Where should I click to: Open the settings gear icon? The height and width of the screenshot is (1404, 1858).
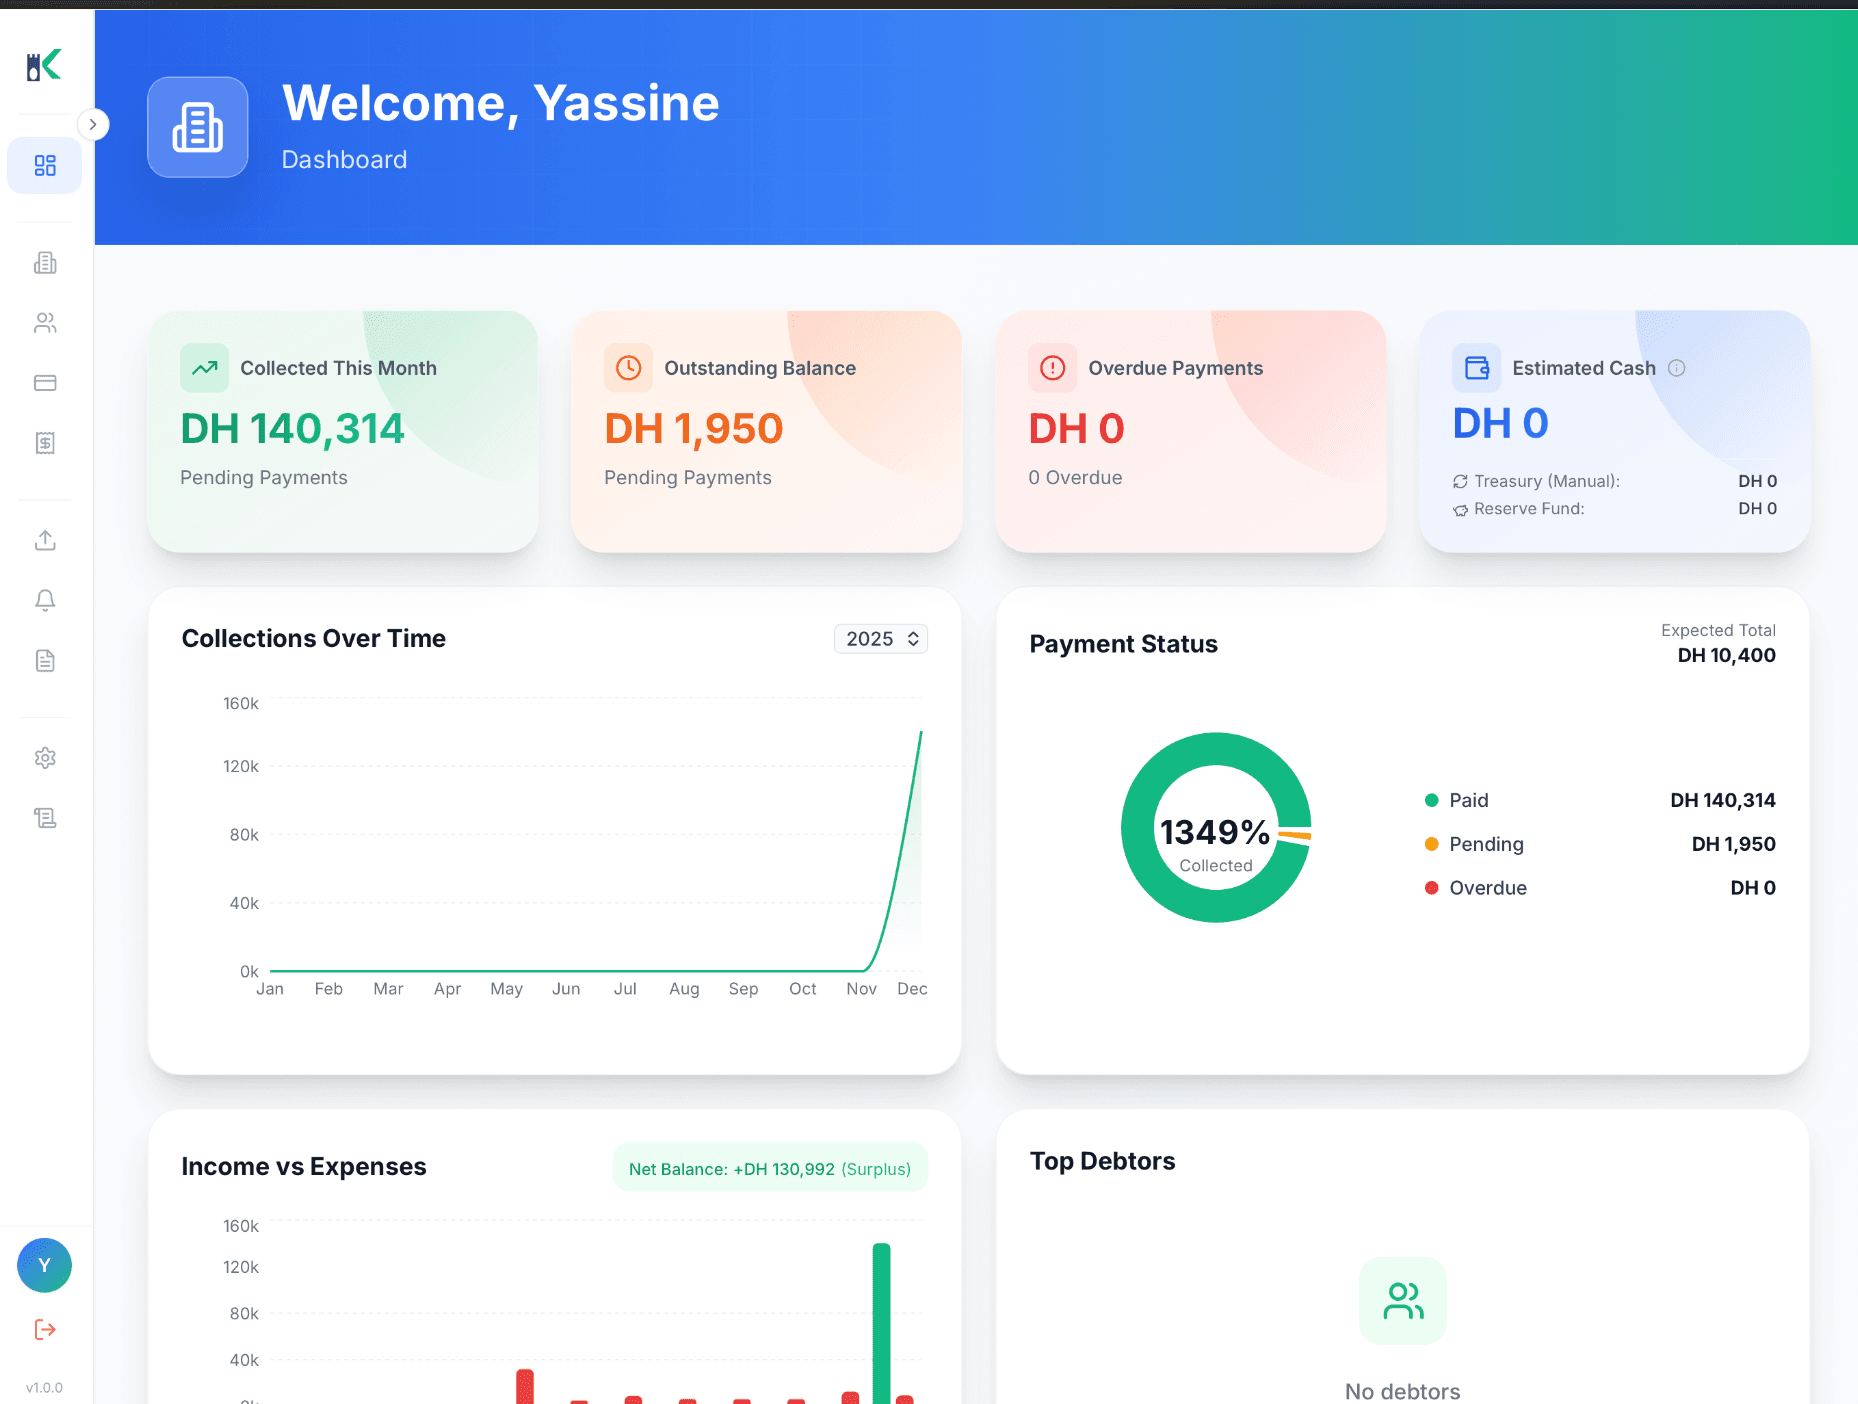45,758
